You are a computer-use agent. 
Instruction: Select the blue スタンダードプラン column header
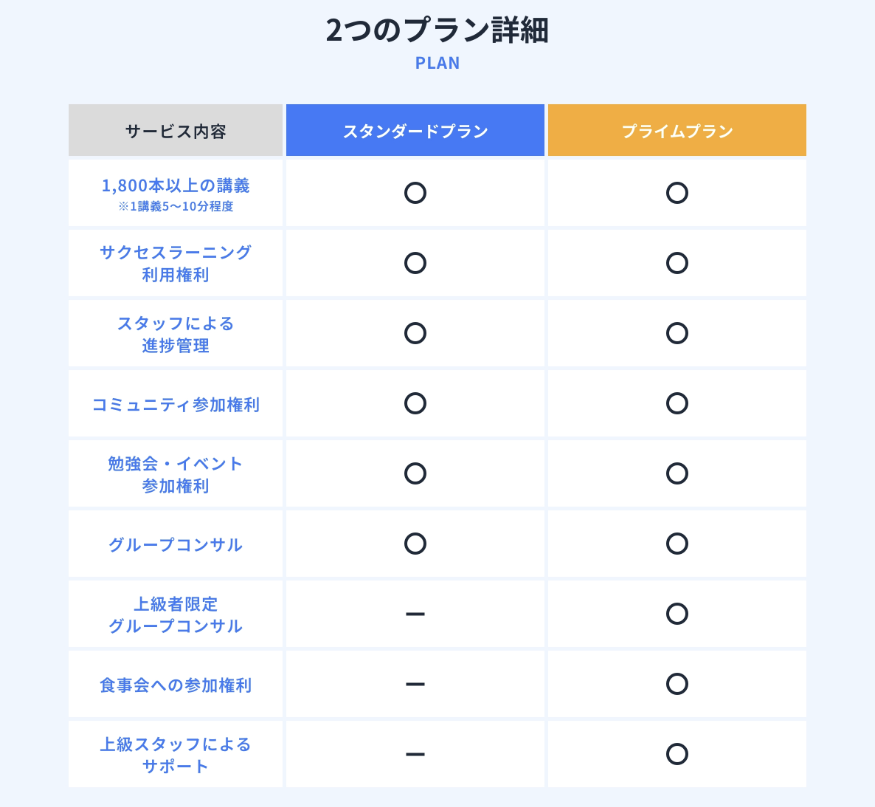click(415, 131)
